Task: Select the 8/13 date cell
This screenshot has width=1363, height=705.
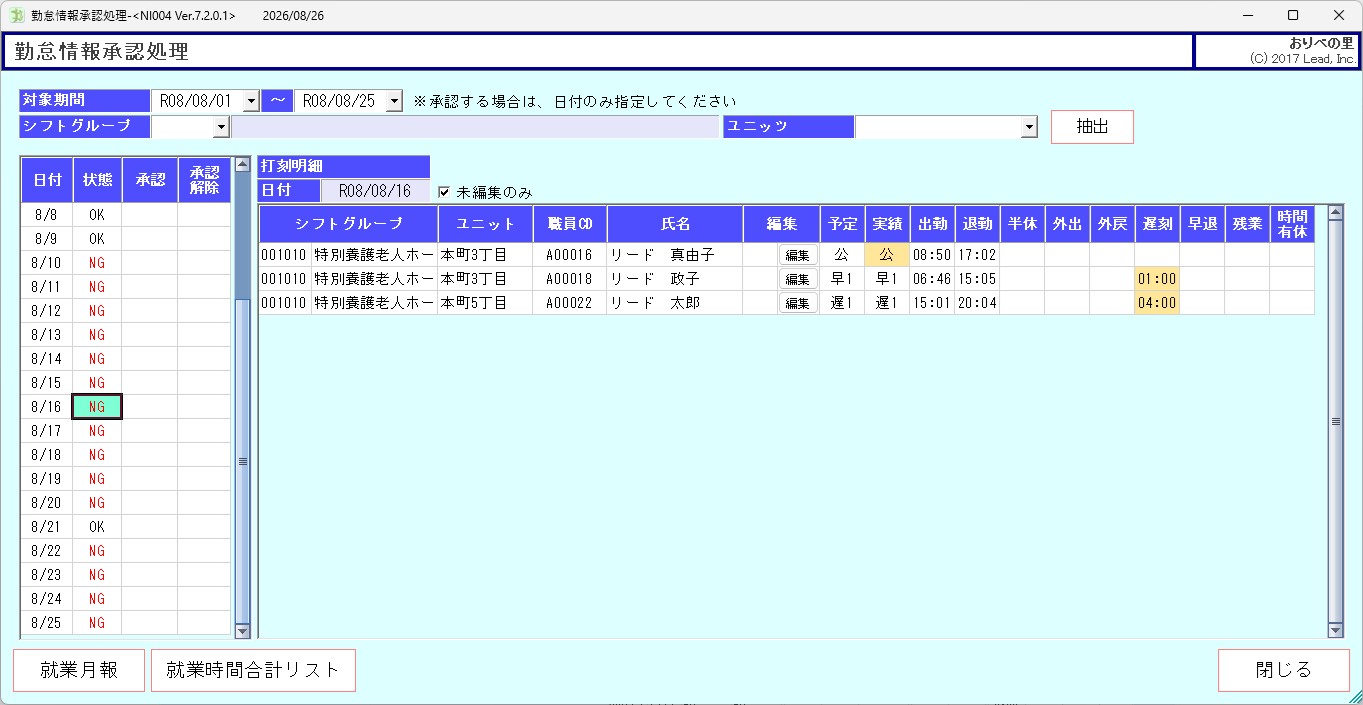Action: [x=46, y=335]
